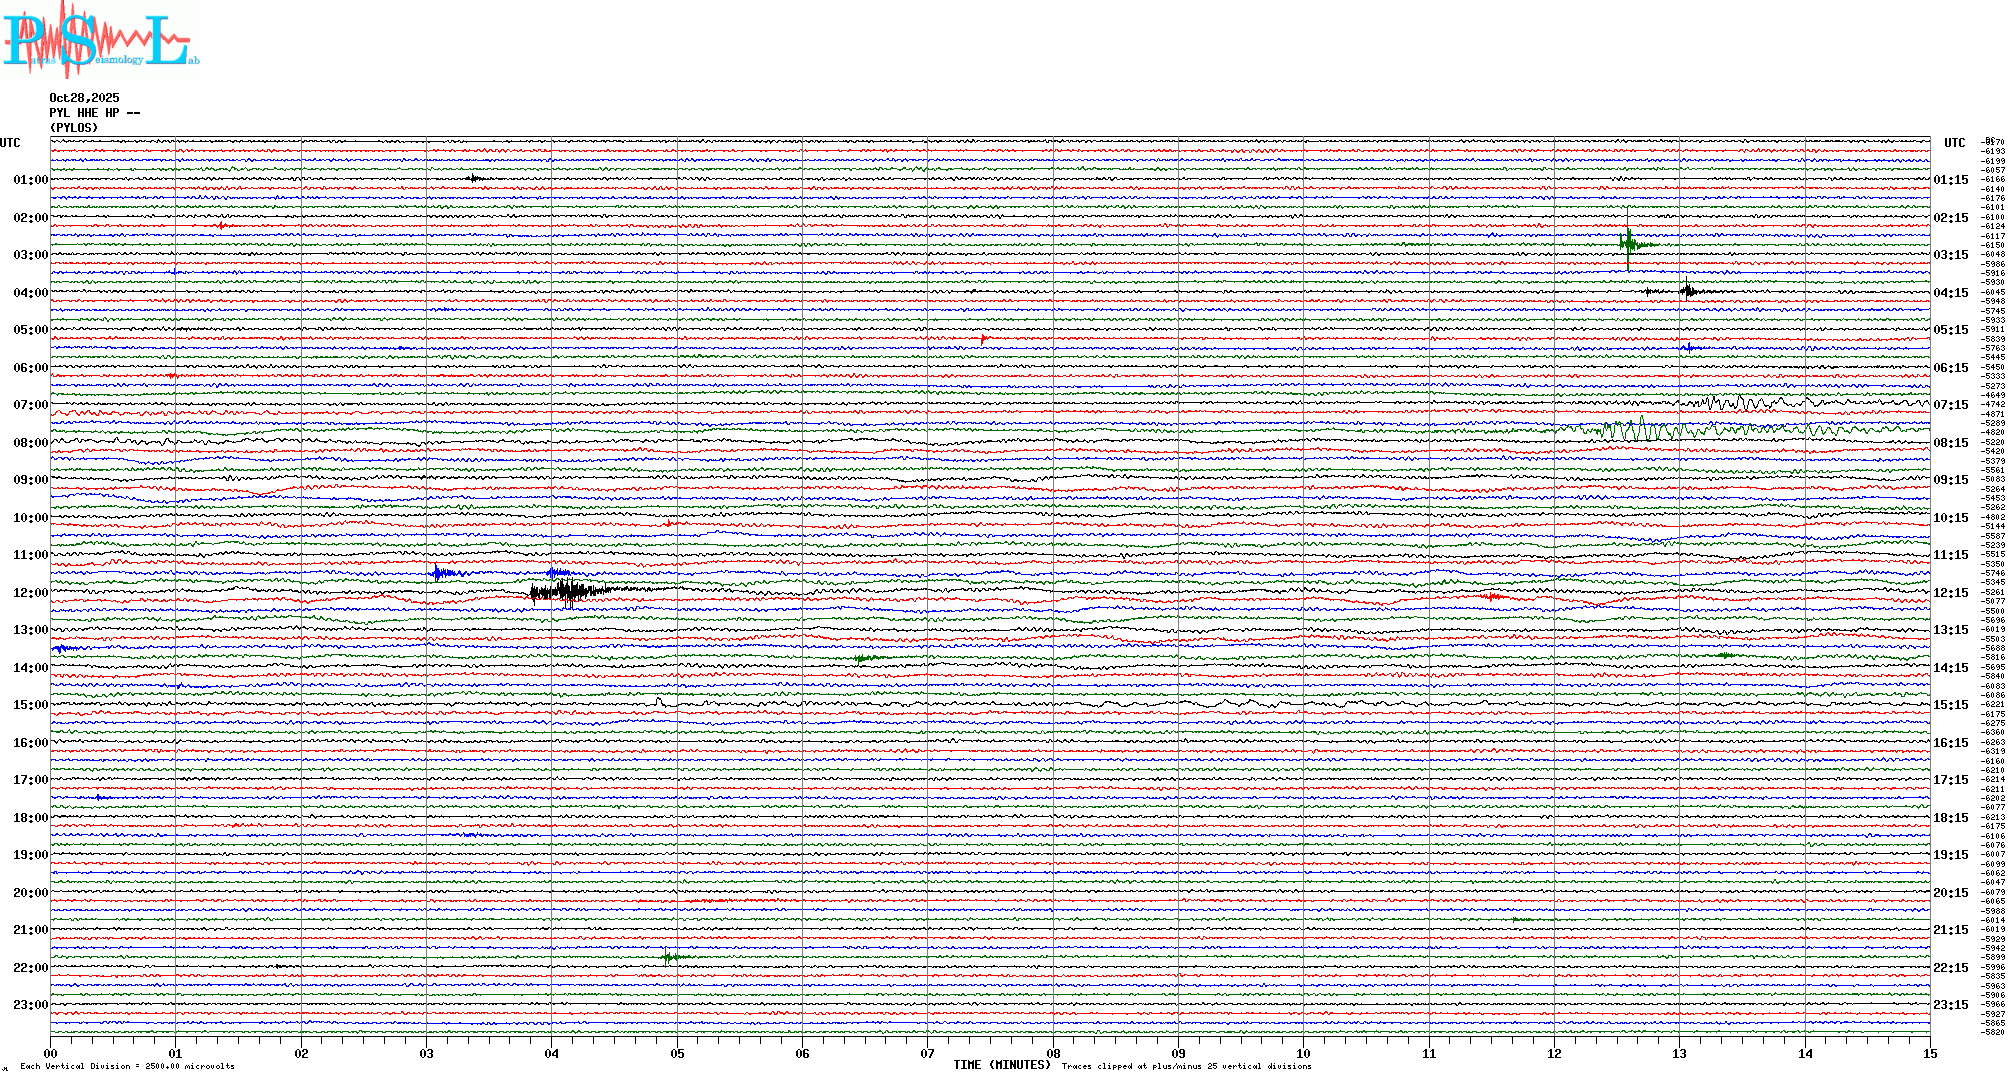Screen dimensions: 2010x1080
Task: Click the PSL Seismology Lab logo
Action: point(98,38)
